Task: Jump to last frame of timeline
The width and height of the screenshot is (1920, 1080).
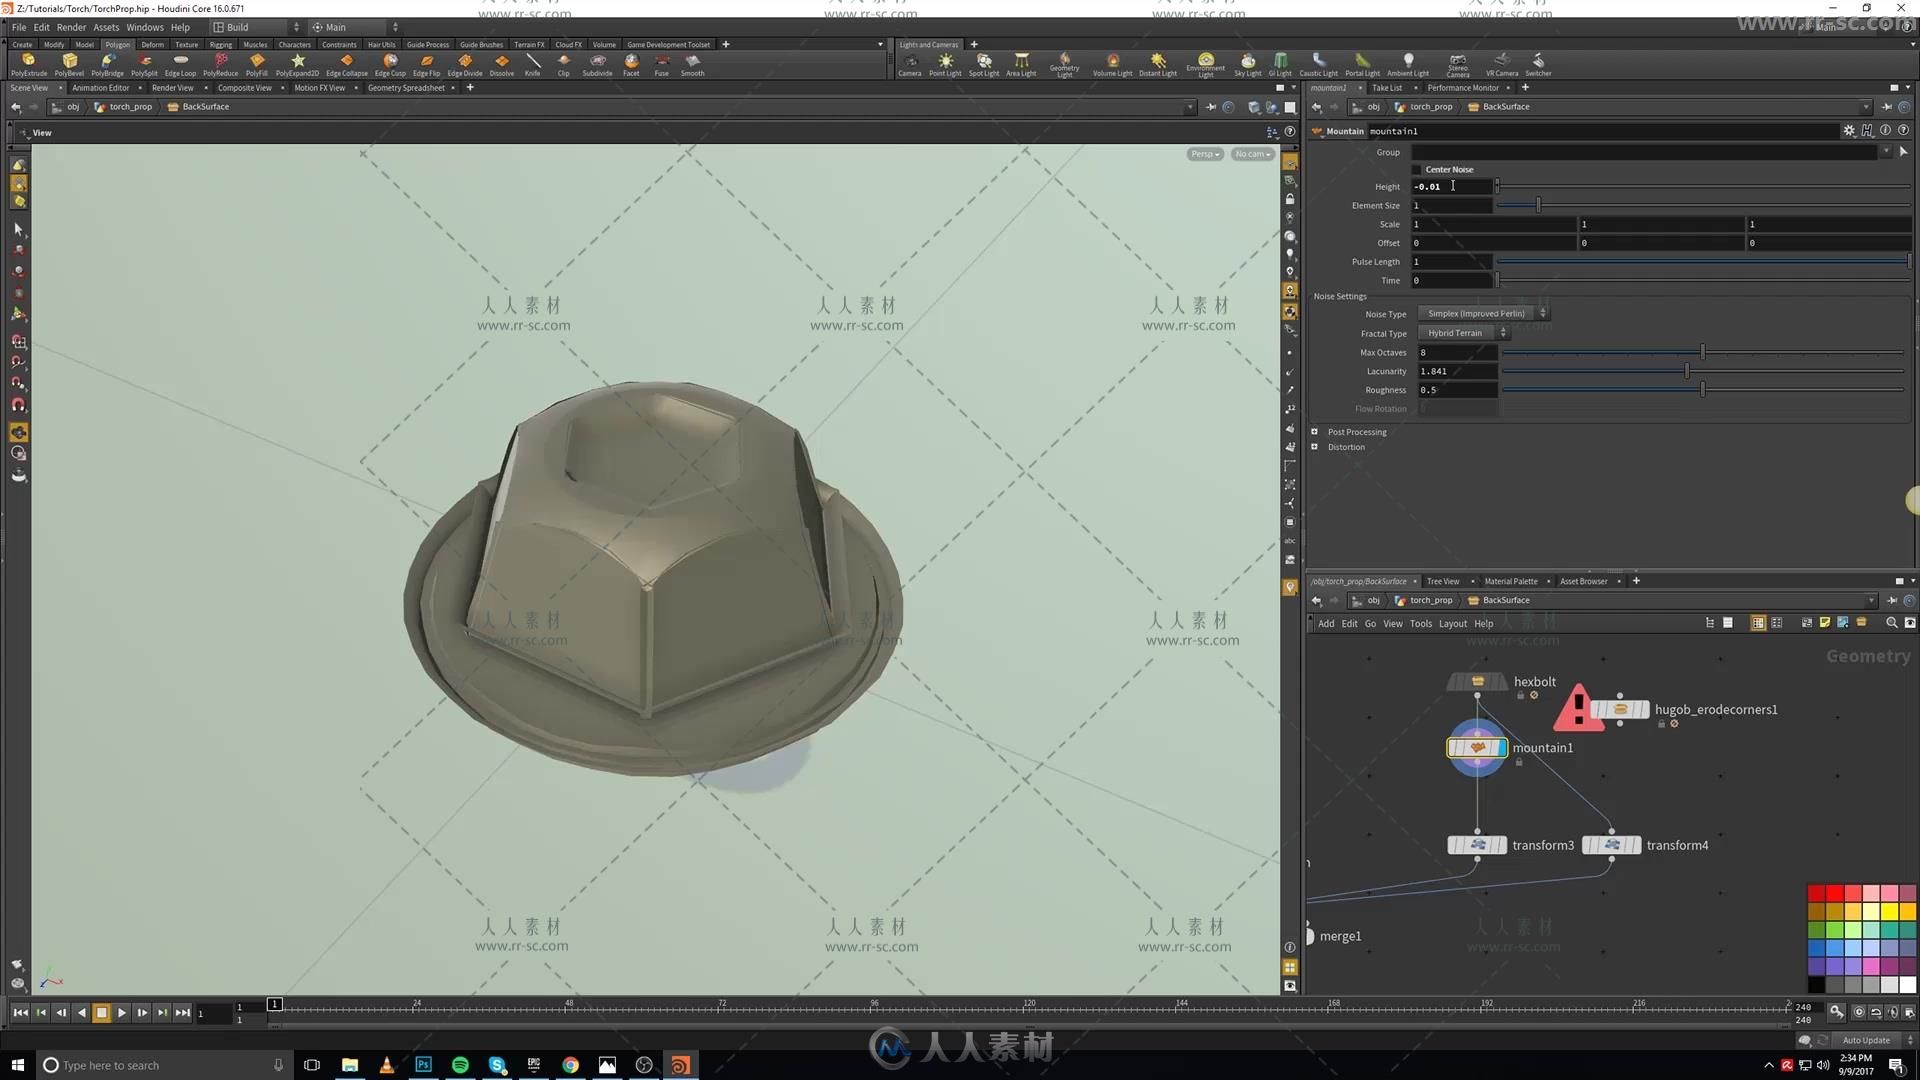Action: tap(183, 1013)
